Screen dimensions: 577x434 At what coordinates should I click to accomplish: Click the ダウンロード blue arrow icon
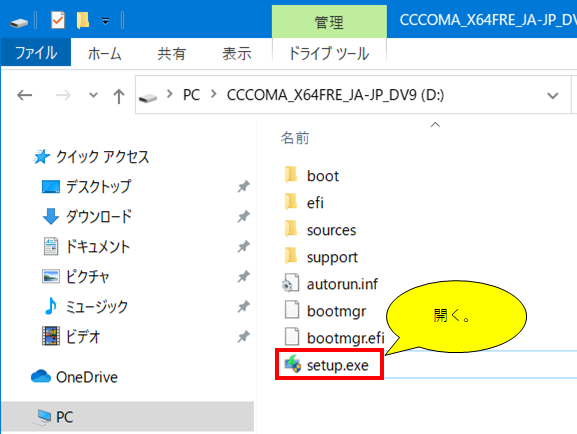(x=51, y=216)
